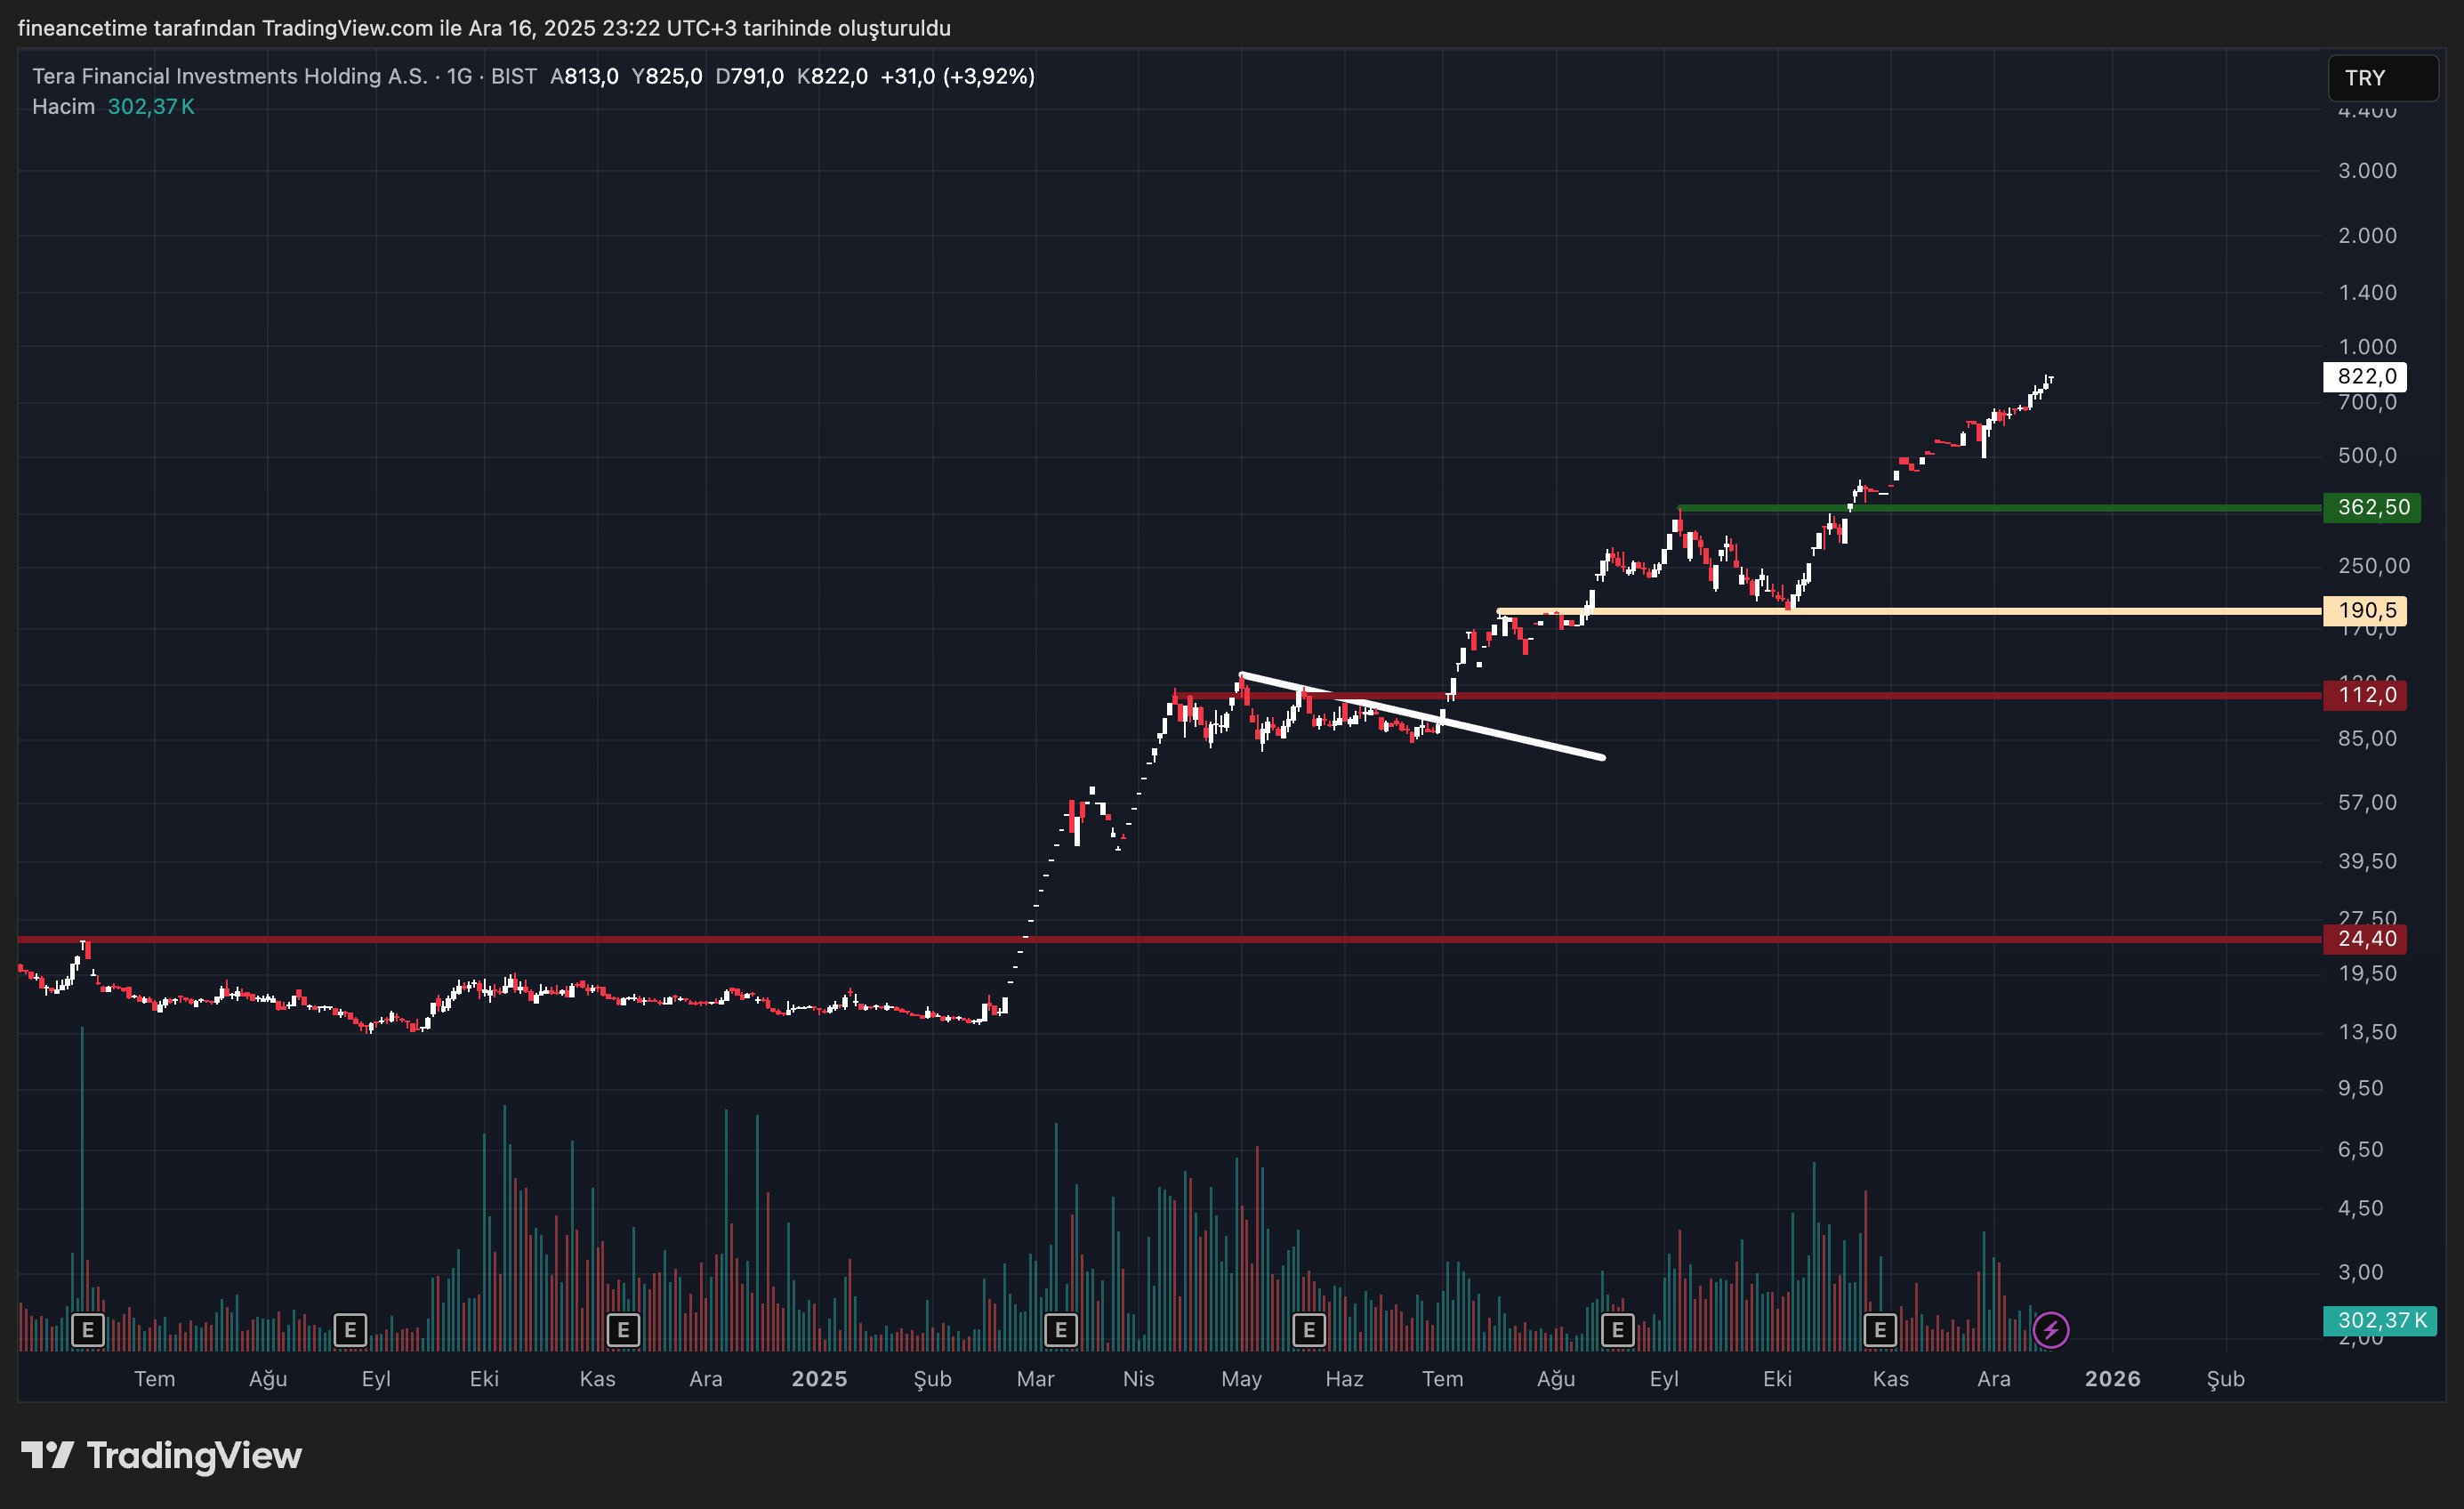Open trading via the purple lightning bolt icon
This screenshot has height=1509, width=2464.
point(2051,1329)
